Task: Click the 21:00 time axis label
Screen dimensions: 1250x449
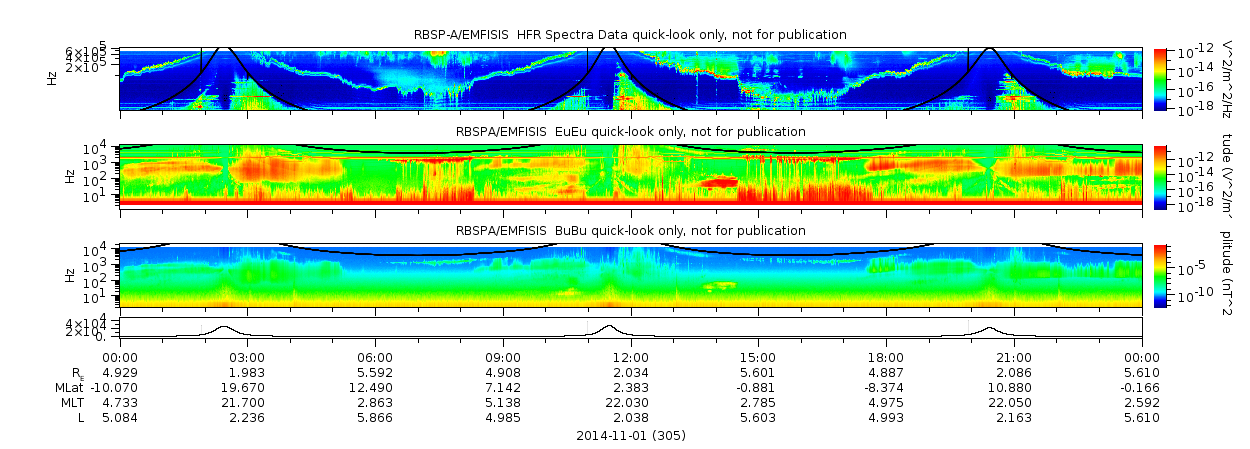Action: point(1014,359)
